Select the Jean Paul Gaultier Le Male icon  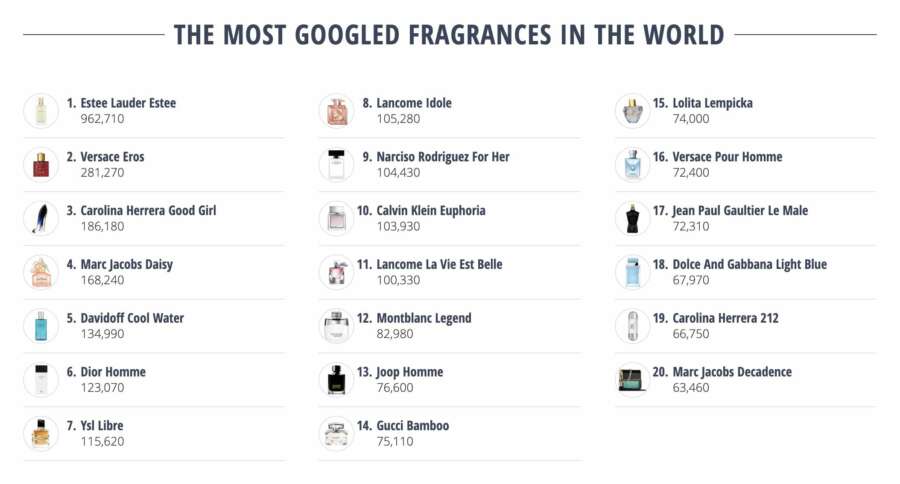coord(632,218)
